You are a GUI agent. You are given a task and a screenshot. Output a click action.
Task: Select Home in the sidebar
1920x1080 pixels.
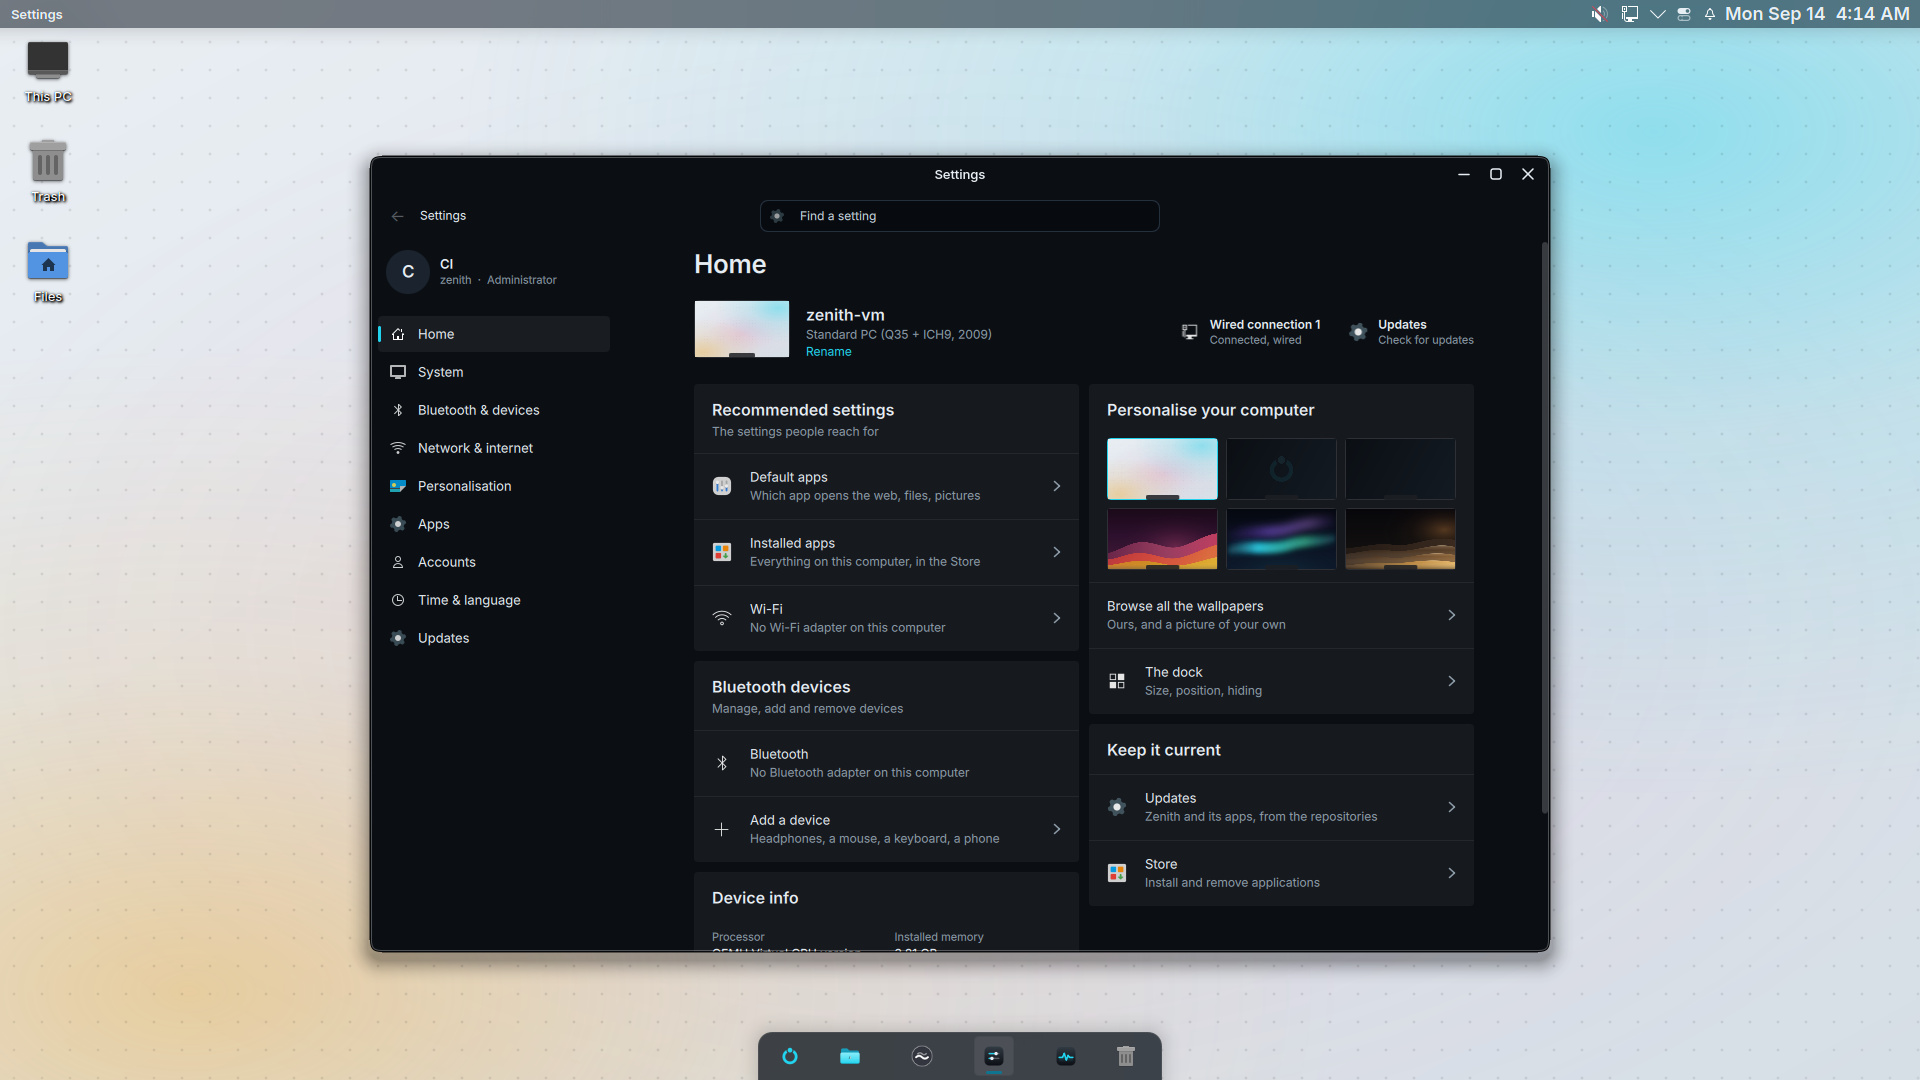click(494, 334)
